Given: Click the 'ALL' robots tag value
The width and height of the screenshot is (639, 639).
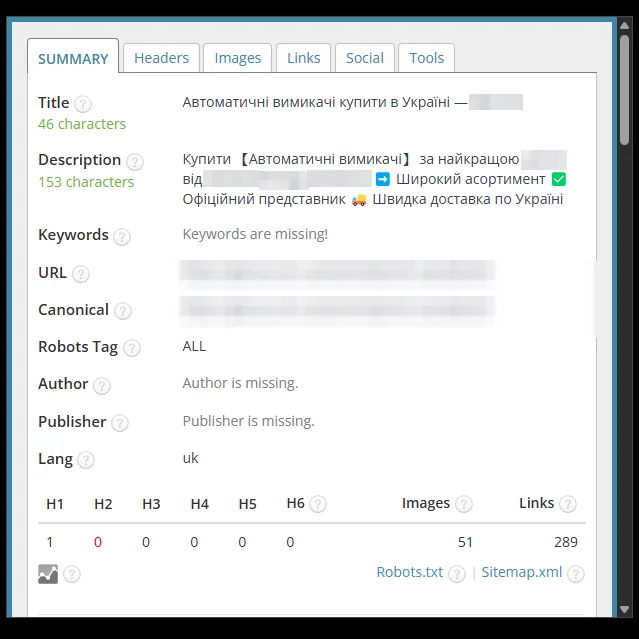Looking at the screenshot, I should tap(194, 346).
